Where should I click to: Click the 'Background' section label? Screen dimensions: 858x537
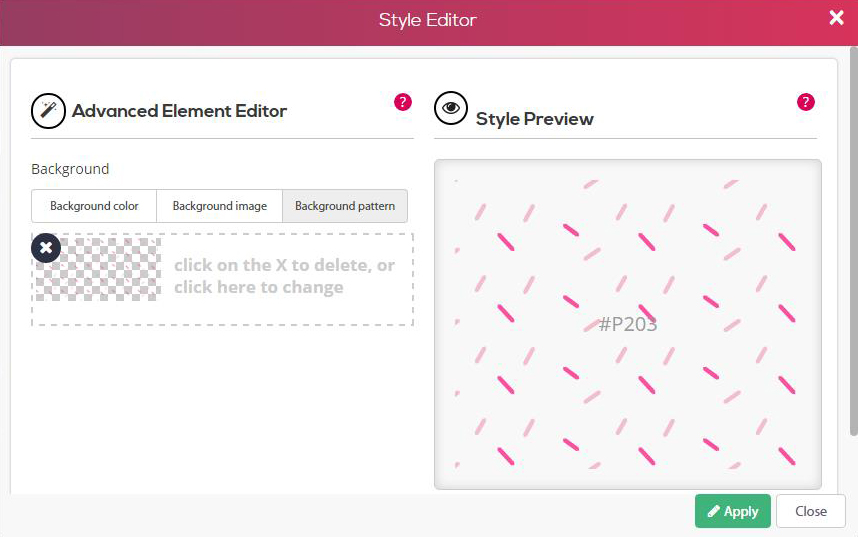tap(70, 169)
